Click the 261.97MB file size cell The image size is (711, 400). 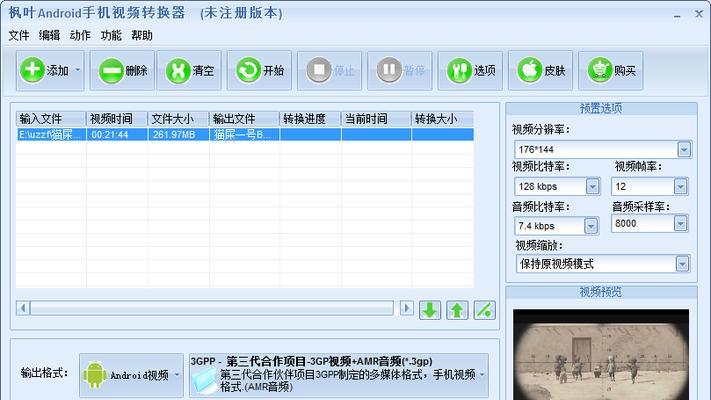178,135
